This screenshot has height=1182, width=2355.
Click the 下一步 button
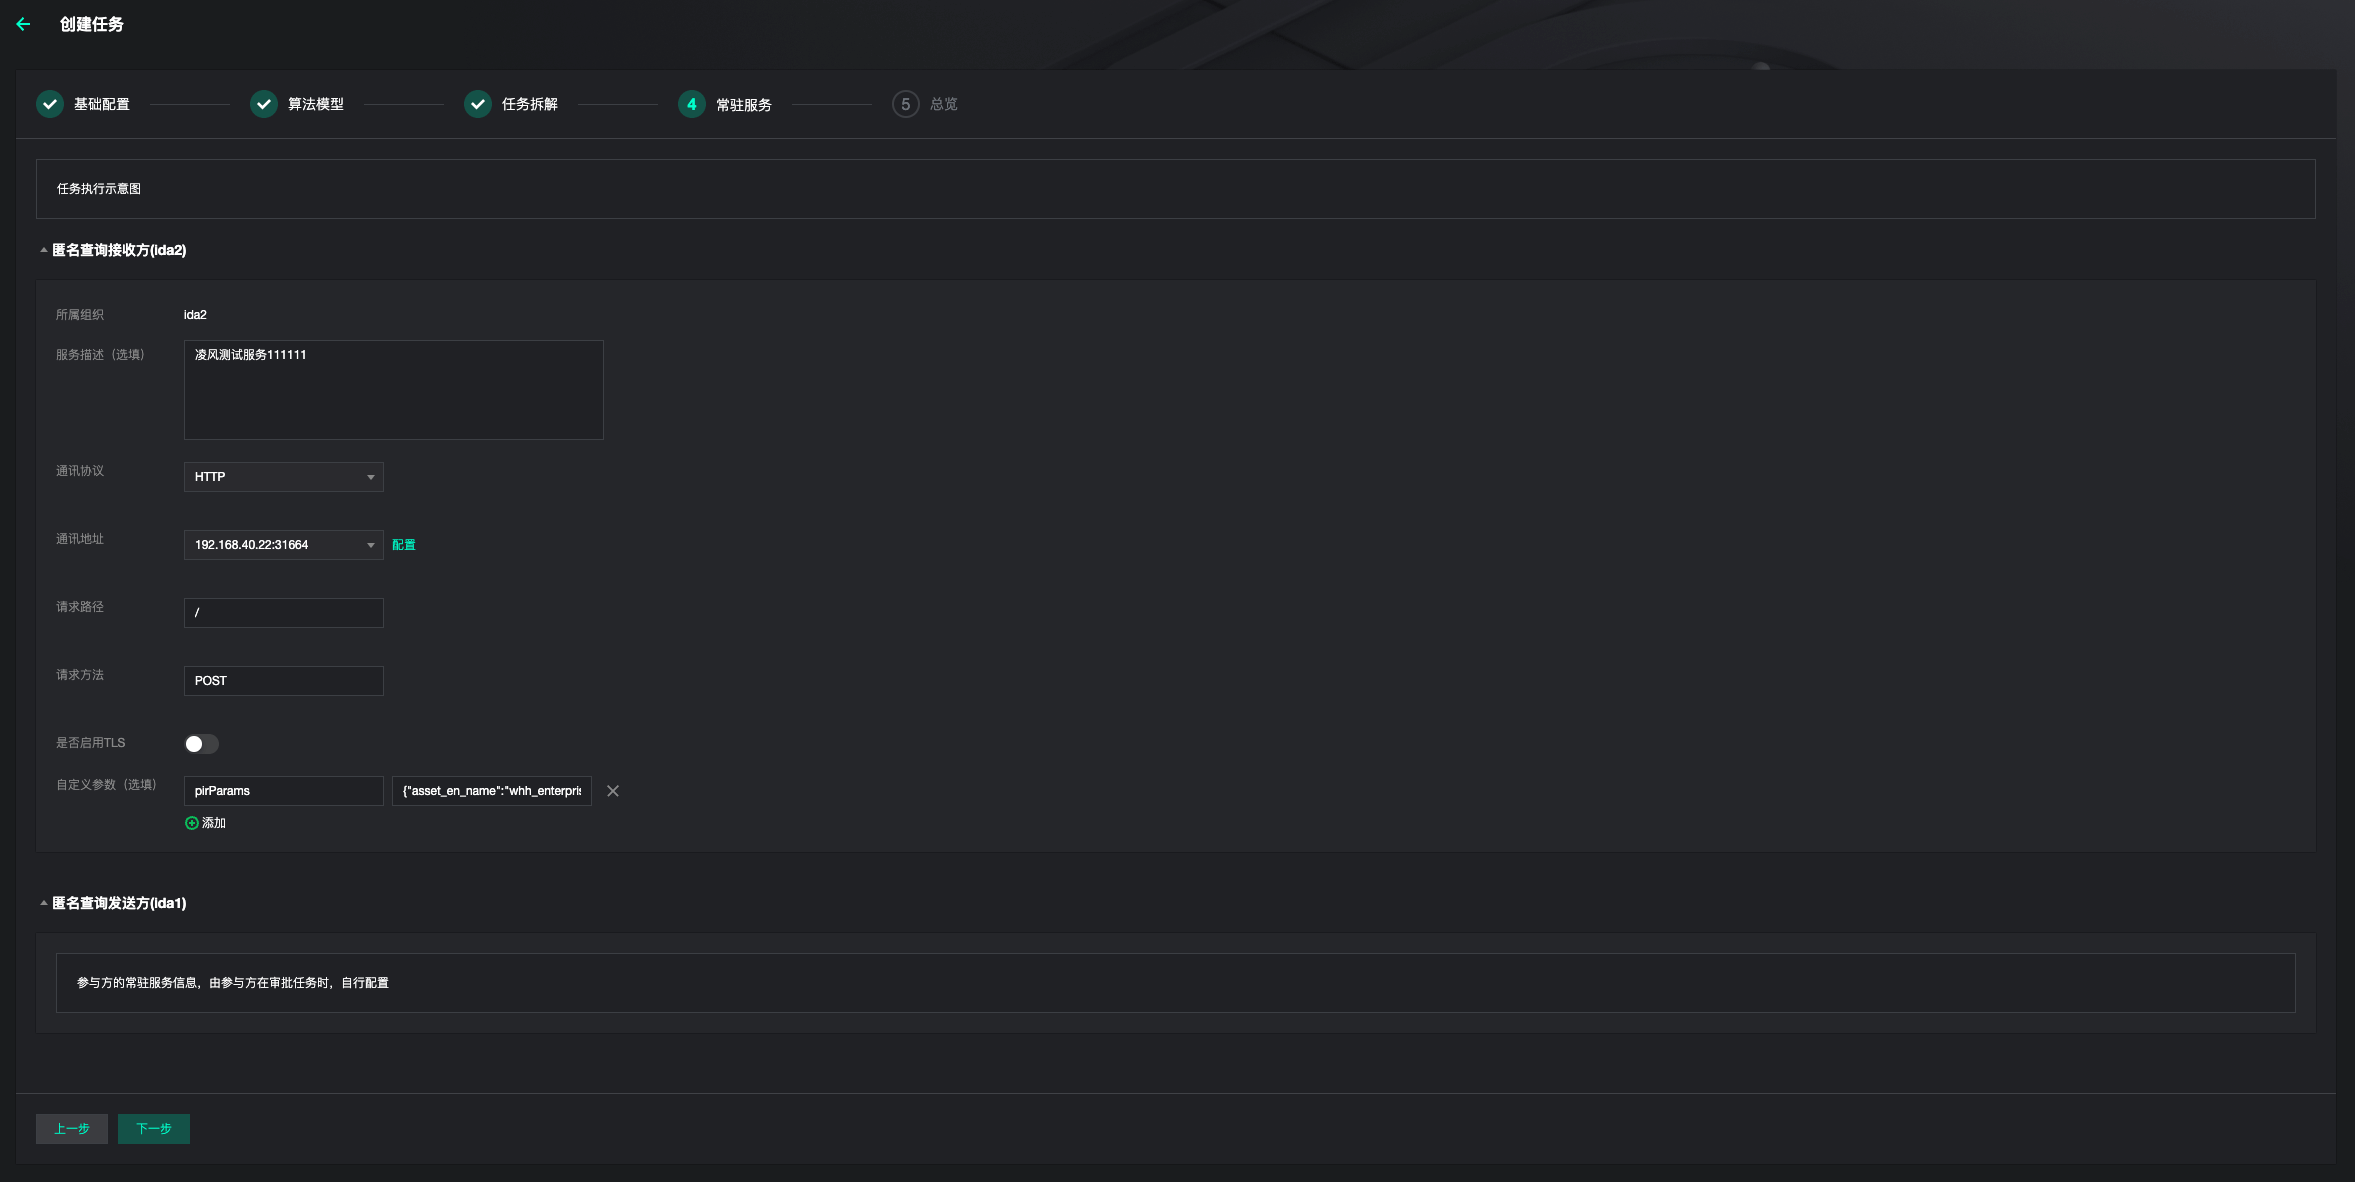[154, 1129]
